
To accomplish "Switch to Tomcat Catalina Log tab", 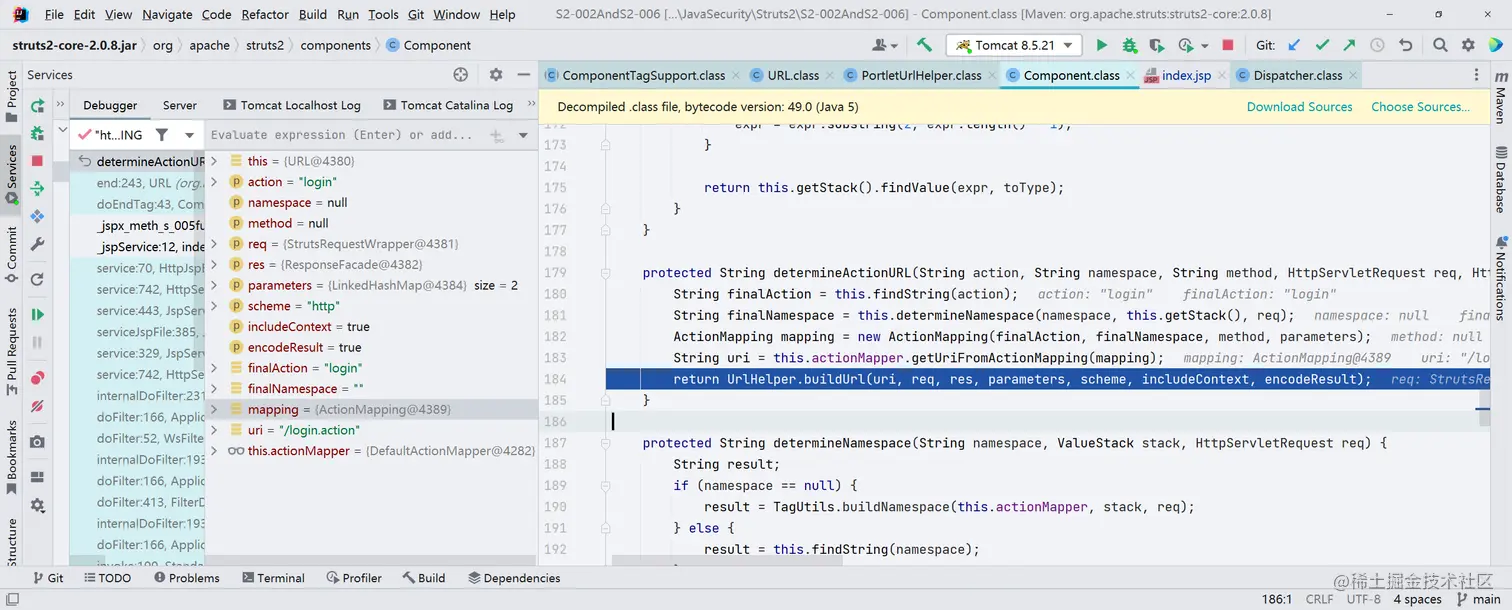I will click(448, 105).
